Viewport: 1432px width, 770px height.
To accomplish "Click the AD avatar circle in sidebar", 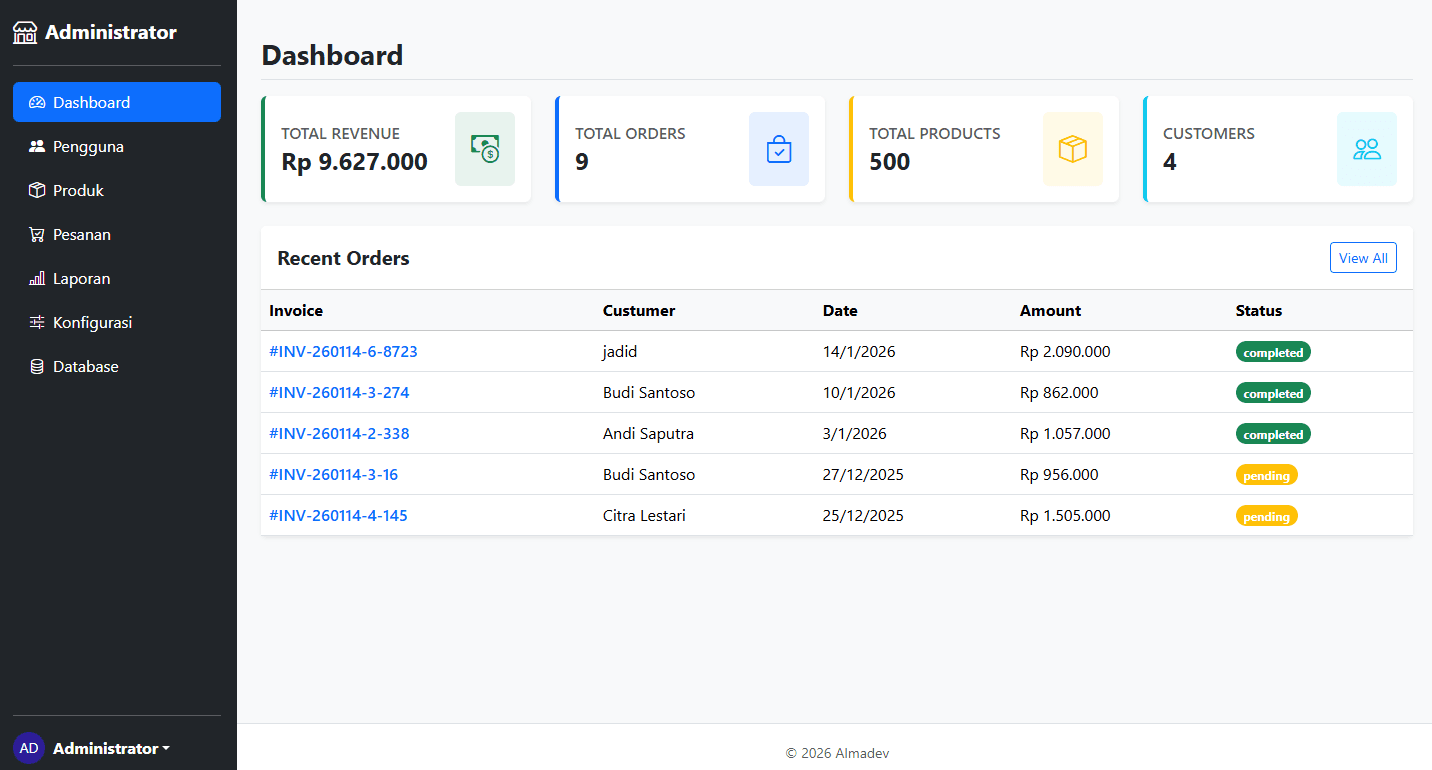I will tap(29, 748).
